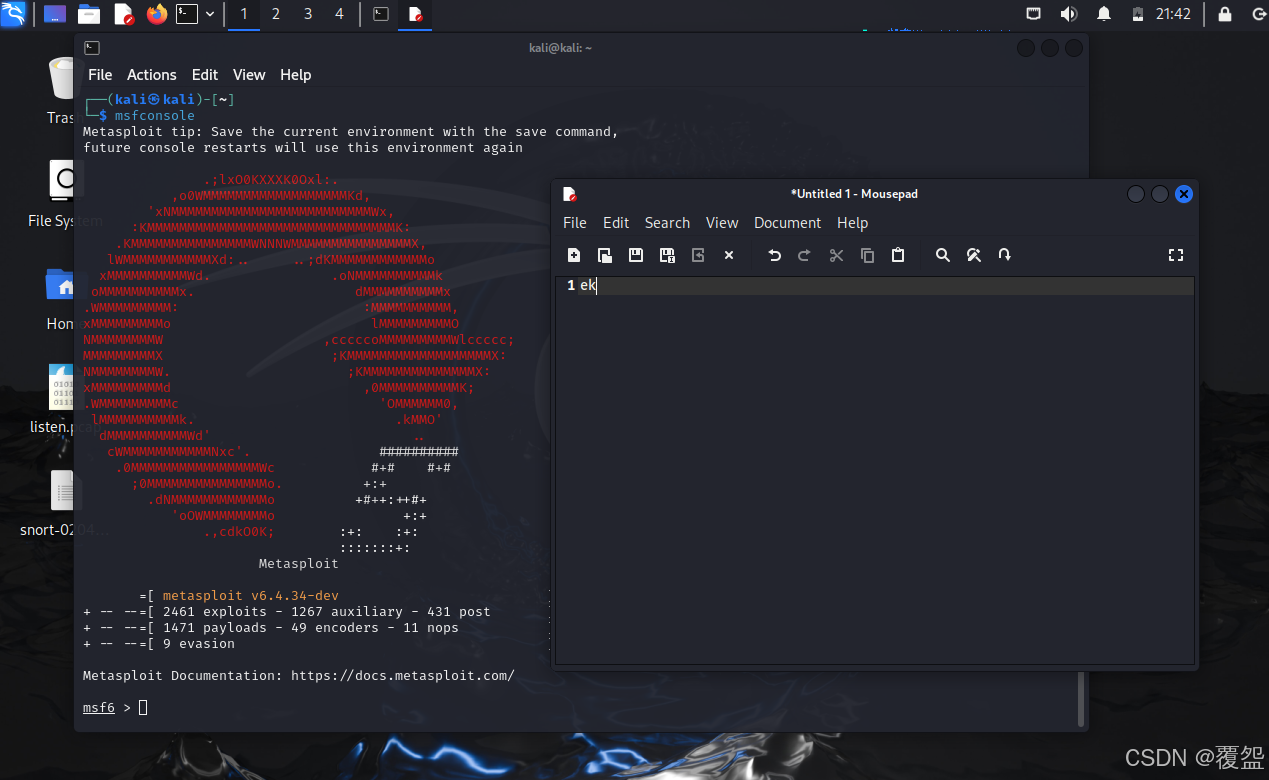Select the snort-02 file on the desktop

point(63,503)
